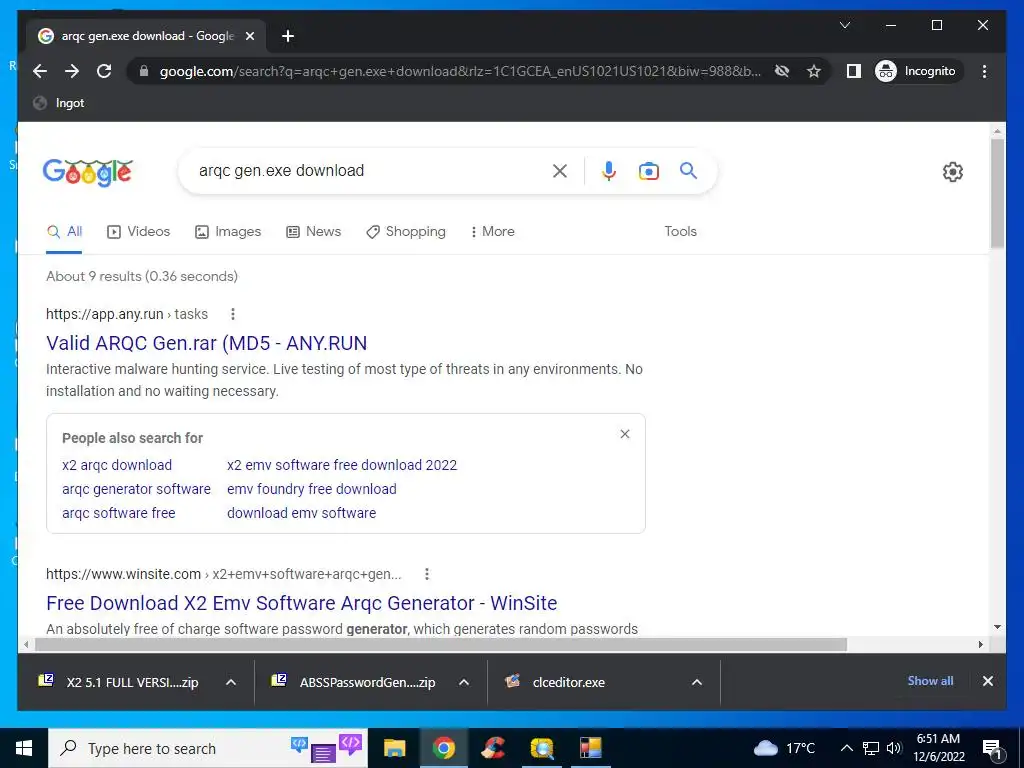Select the All results tab

click(65, 232)
